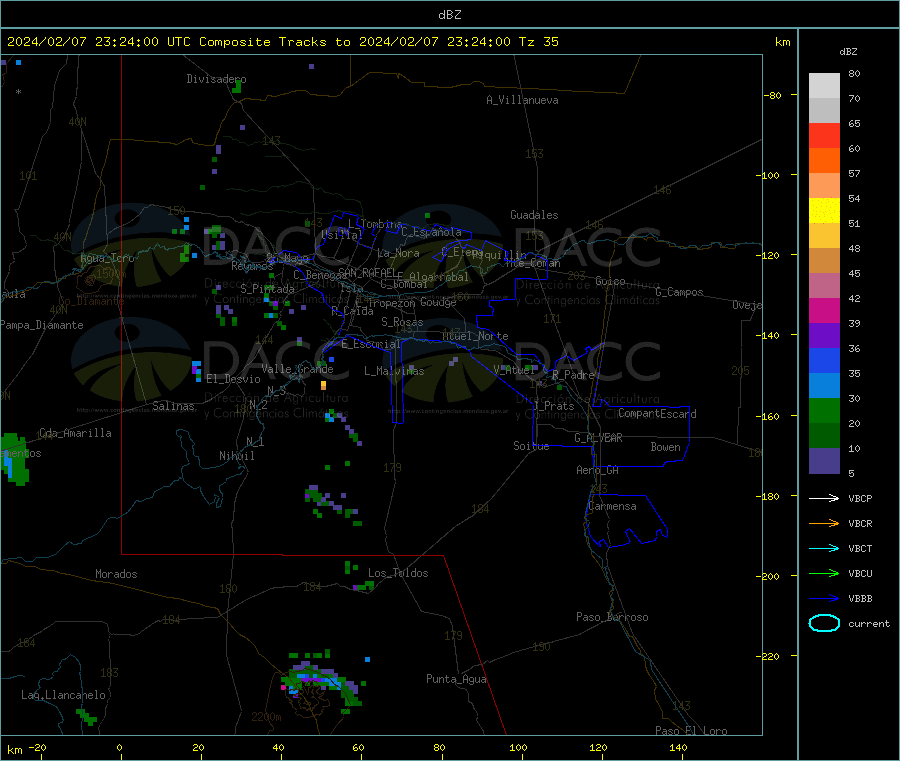Click the Bowen map label
This screenshot has height=761, width=900.
click(x=666, y=447)
